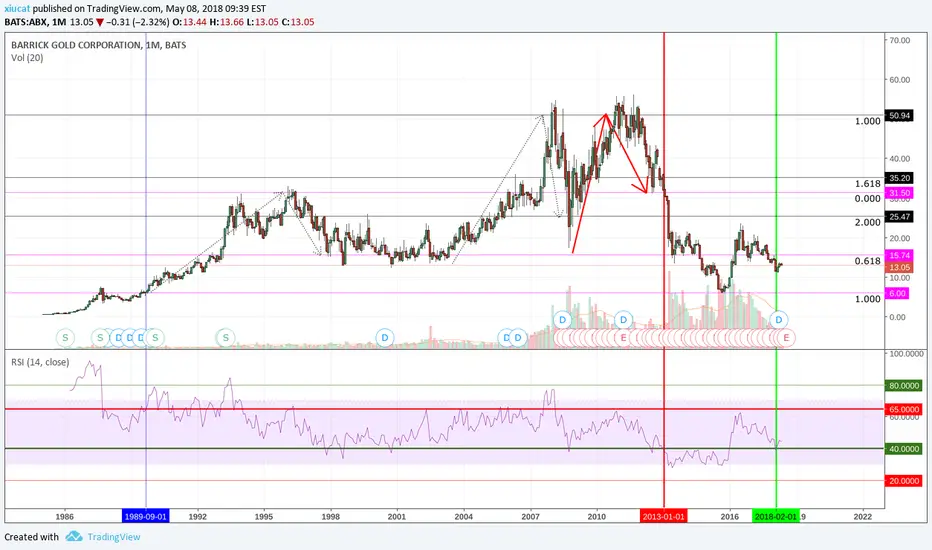Screen dimensions: 932x550
Task: Click the last E earnings marker near 2018
Action: pyautogui.click(x=786, y=338)
